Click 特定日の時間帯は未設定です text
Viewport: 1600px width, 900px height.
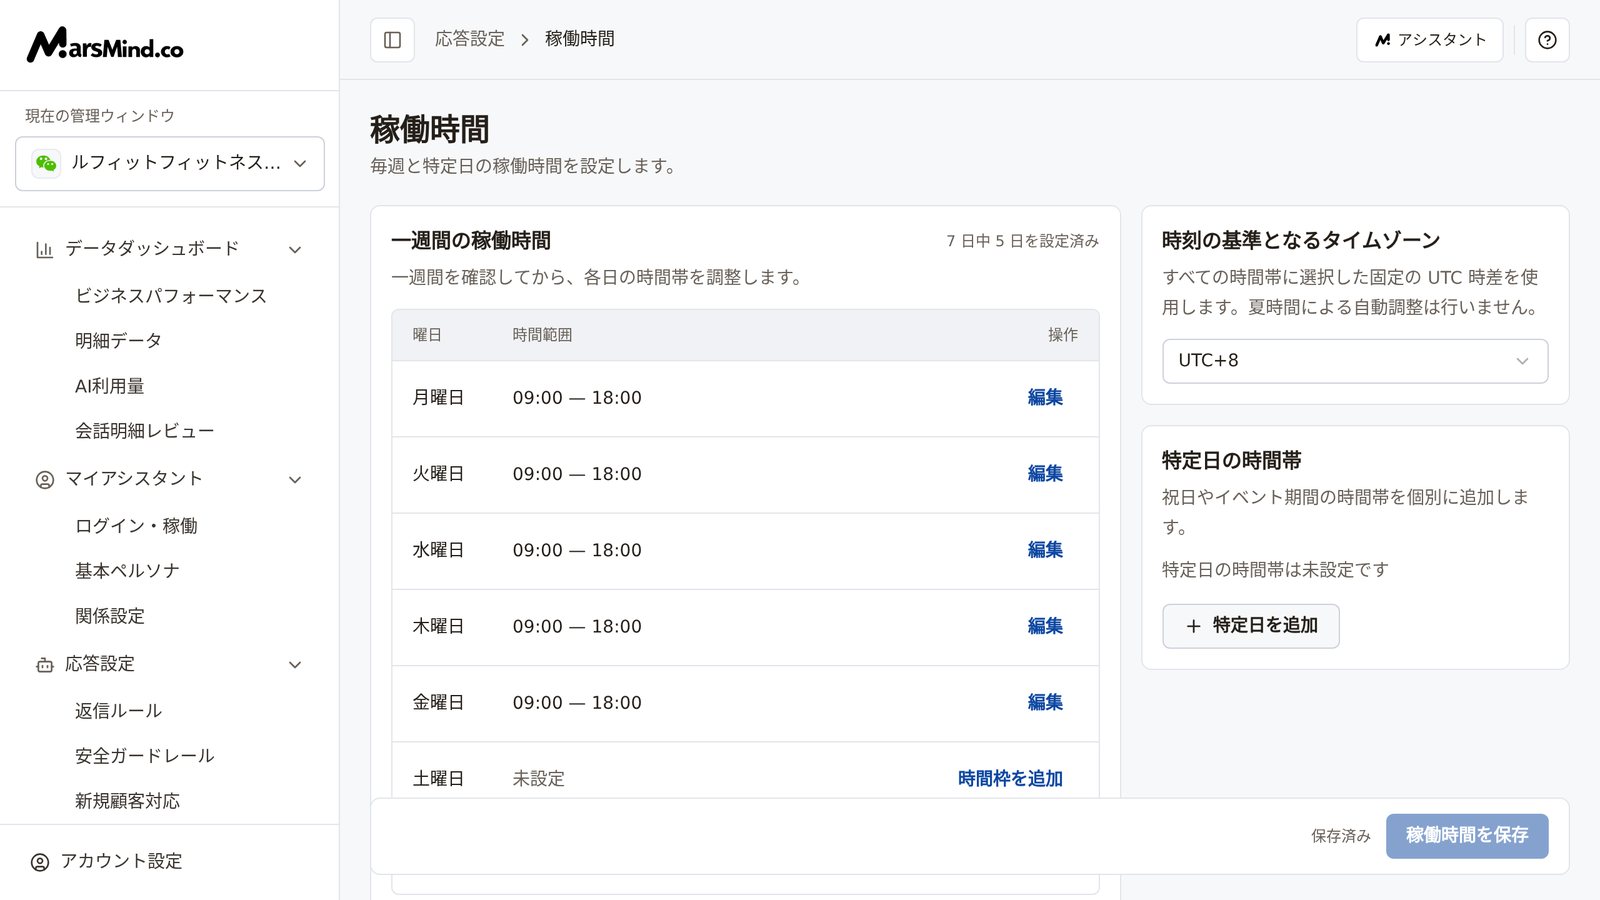click(x=1275, y=570)
